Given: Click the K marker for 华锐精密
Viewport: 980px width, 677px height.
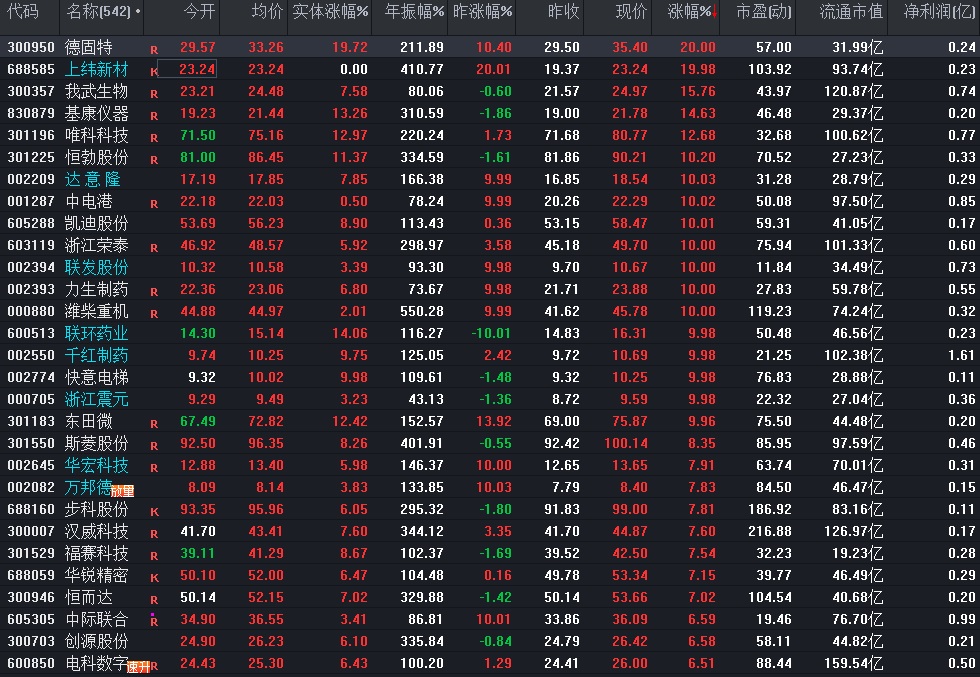Looking at the screenshot, I should (154, 578).
